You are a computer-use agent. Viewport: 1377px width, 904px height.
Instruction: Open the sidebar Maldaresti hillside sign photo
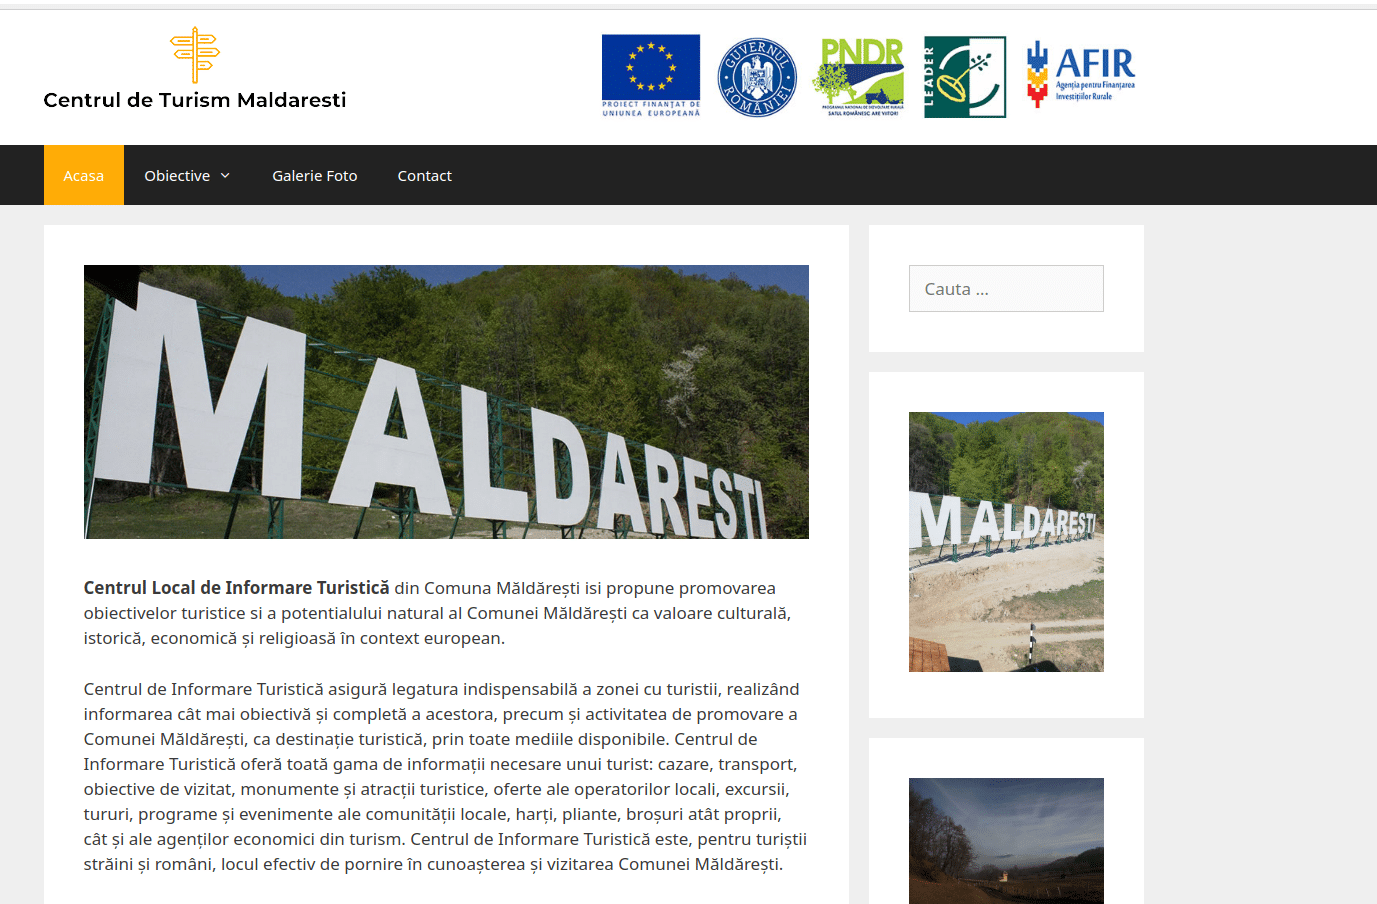1005,541
